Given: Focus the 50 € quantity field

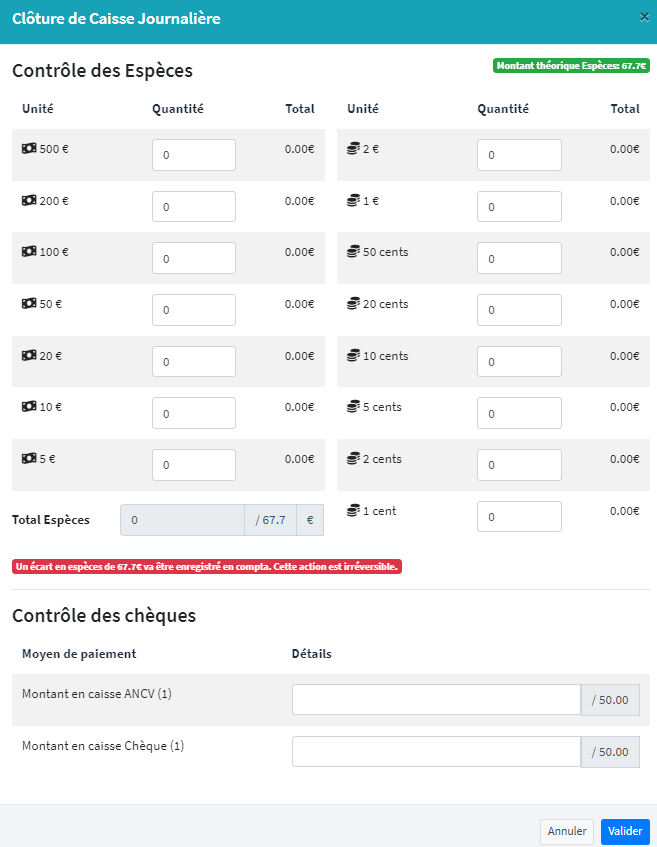Looking at the screenshot, I should pyautogui.click(x=194, y=310).
